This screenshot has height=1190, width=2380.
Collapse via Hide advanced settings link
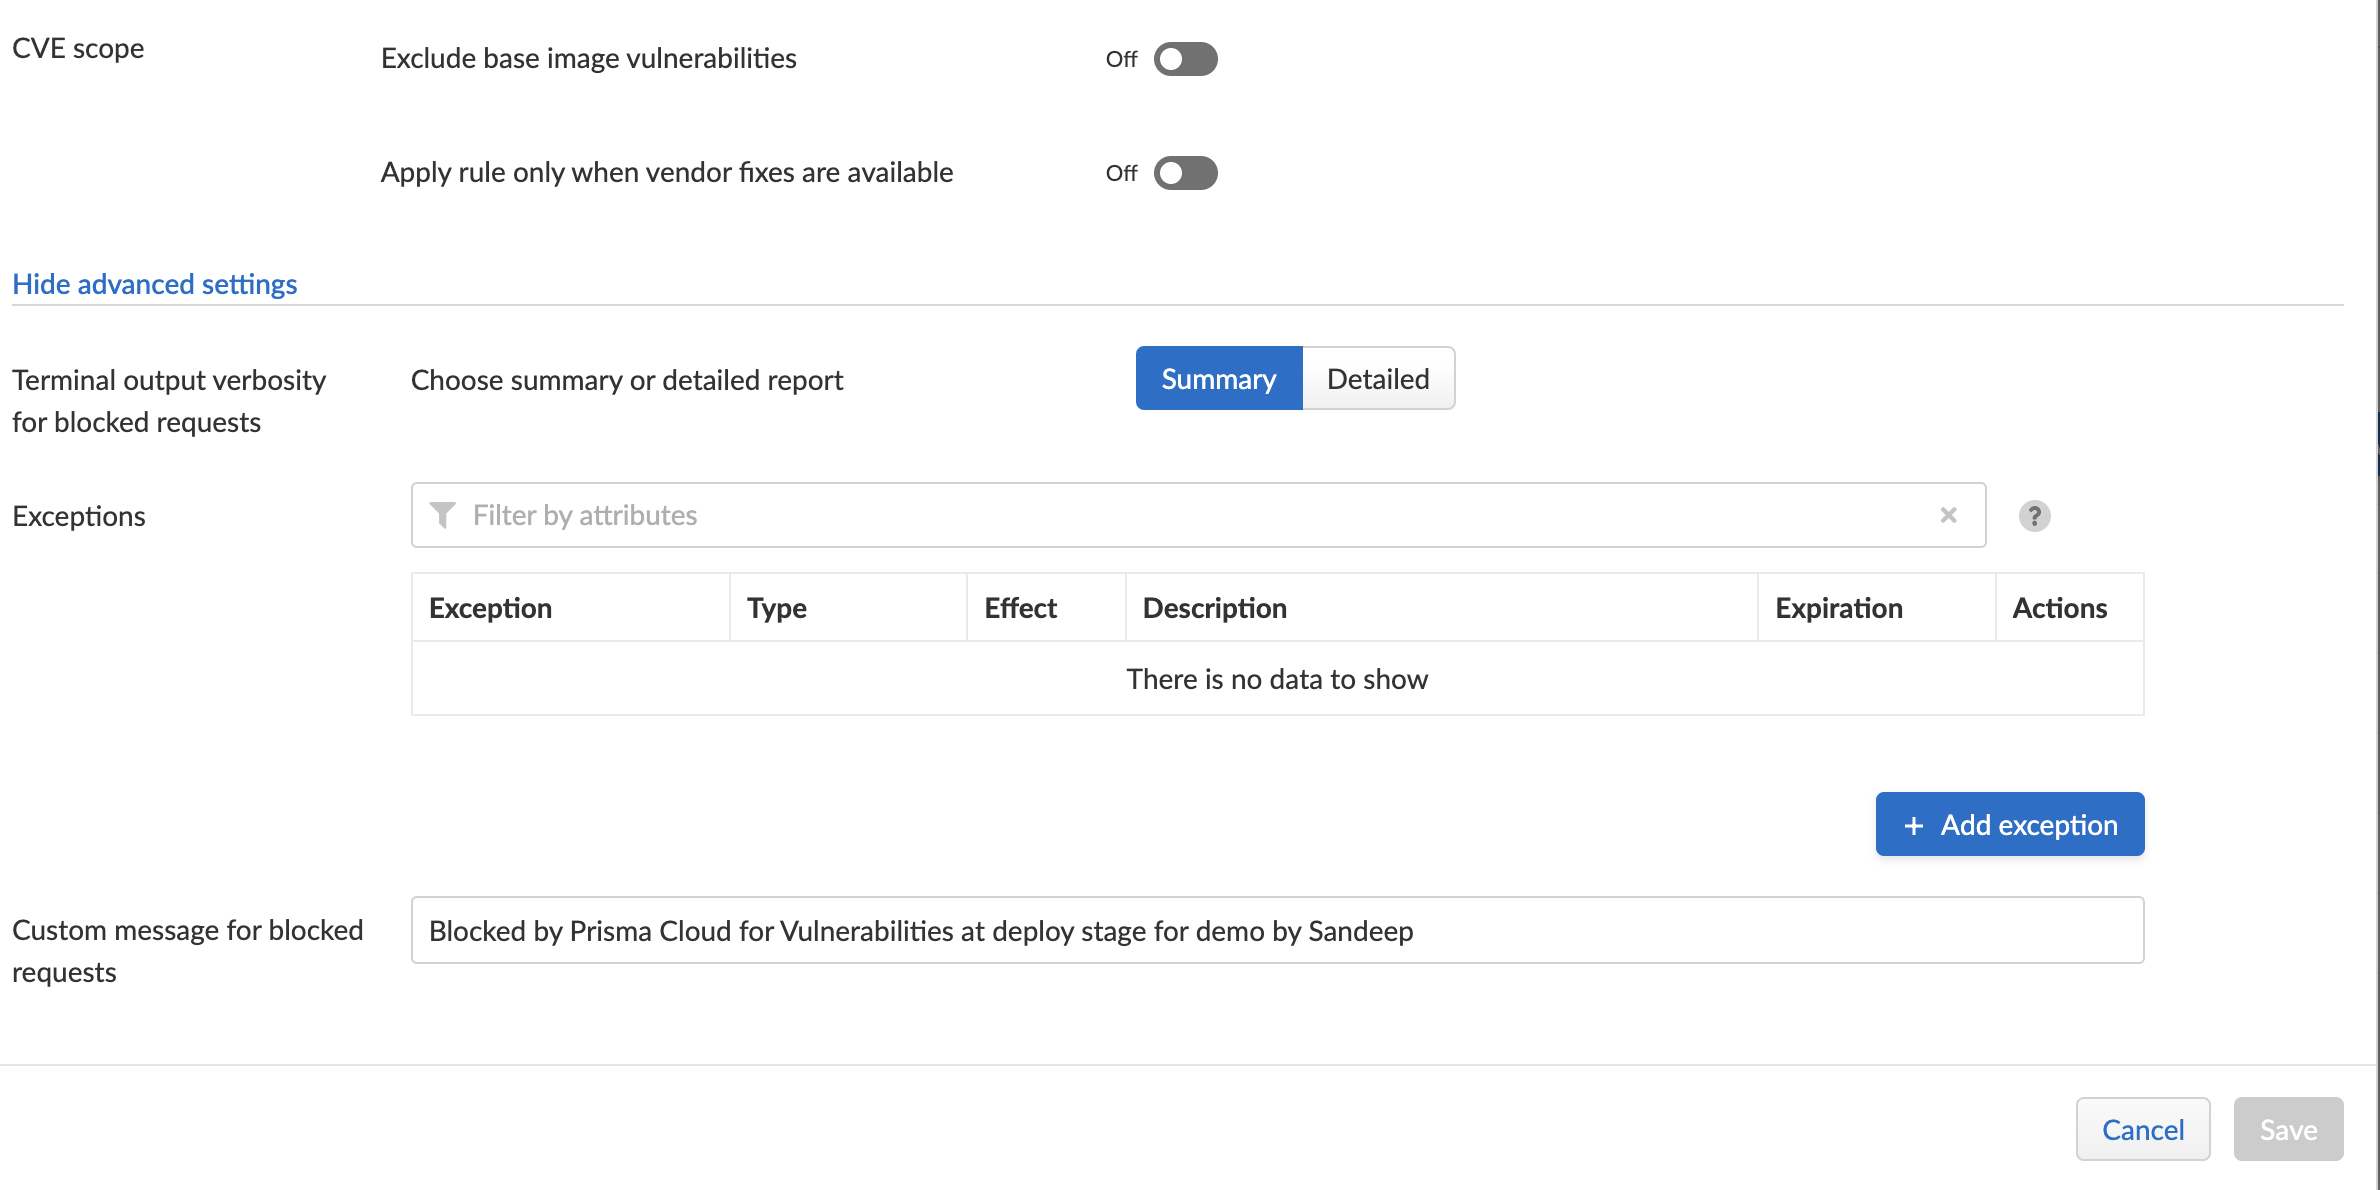point(154,284)
